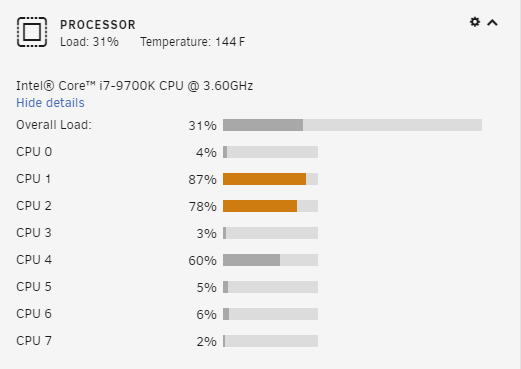Click the Hide details link
Viewport: 521px width, 369px height.
tap(50, 103)
